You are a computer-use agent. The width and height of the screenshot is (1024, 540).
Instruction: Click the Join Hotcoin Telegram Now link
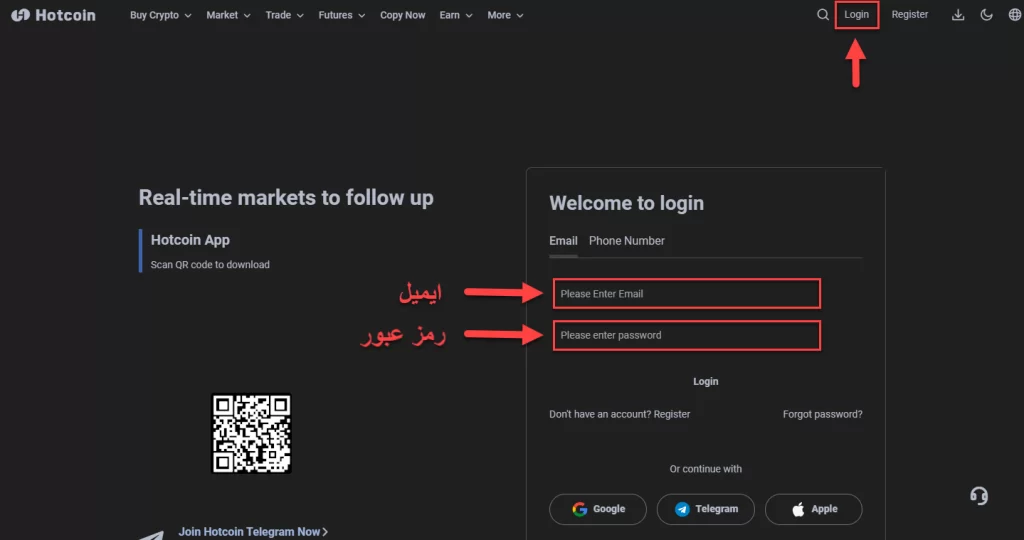pyautogui.click(x=253, y=532)
